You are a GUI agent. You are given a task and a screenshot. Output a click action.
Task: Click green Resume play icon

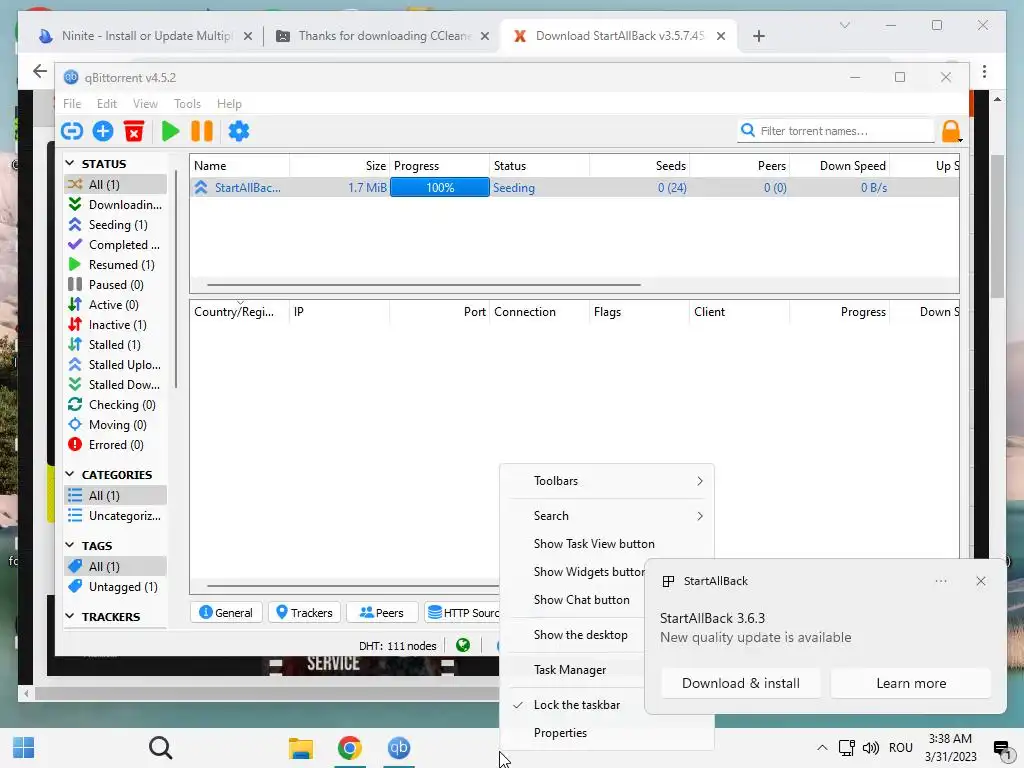click(170, 131)
